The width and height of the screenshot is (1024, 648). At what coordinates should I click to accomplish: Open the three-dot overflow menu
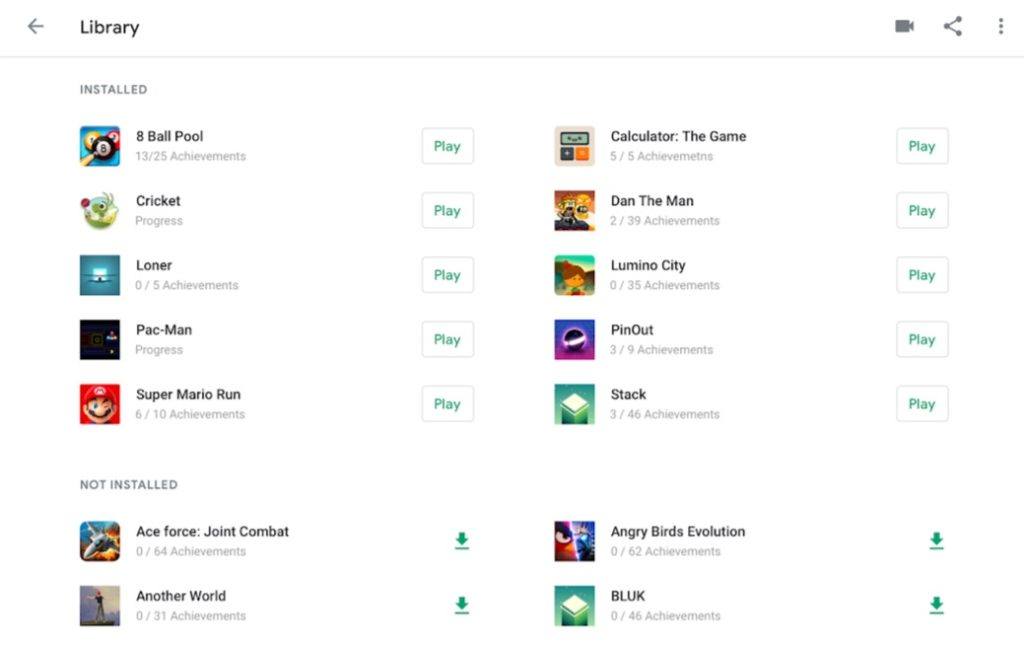[x=1000, y=27]
